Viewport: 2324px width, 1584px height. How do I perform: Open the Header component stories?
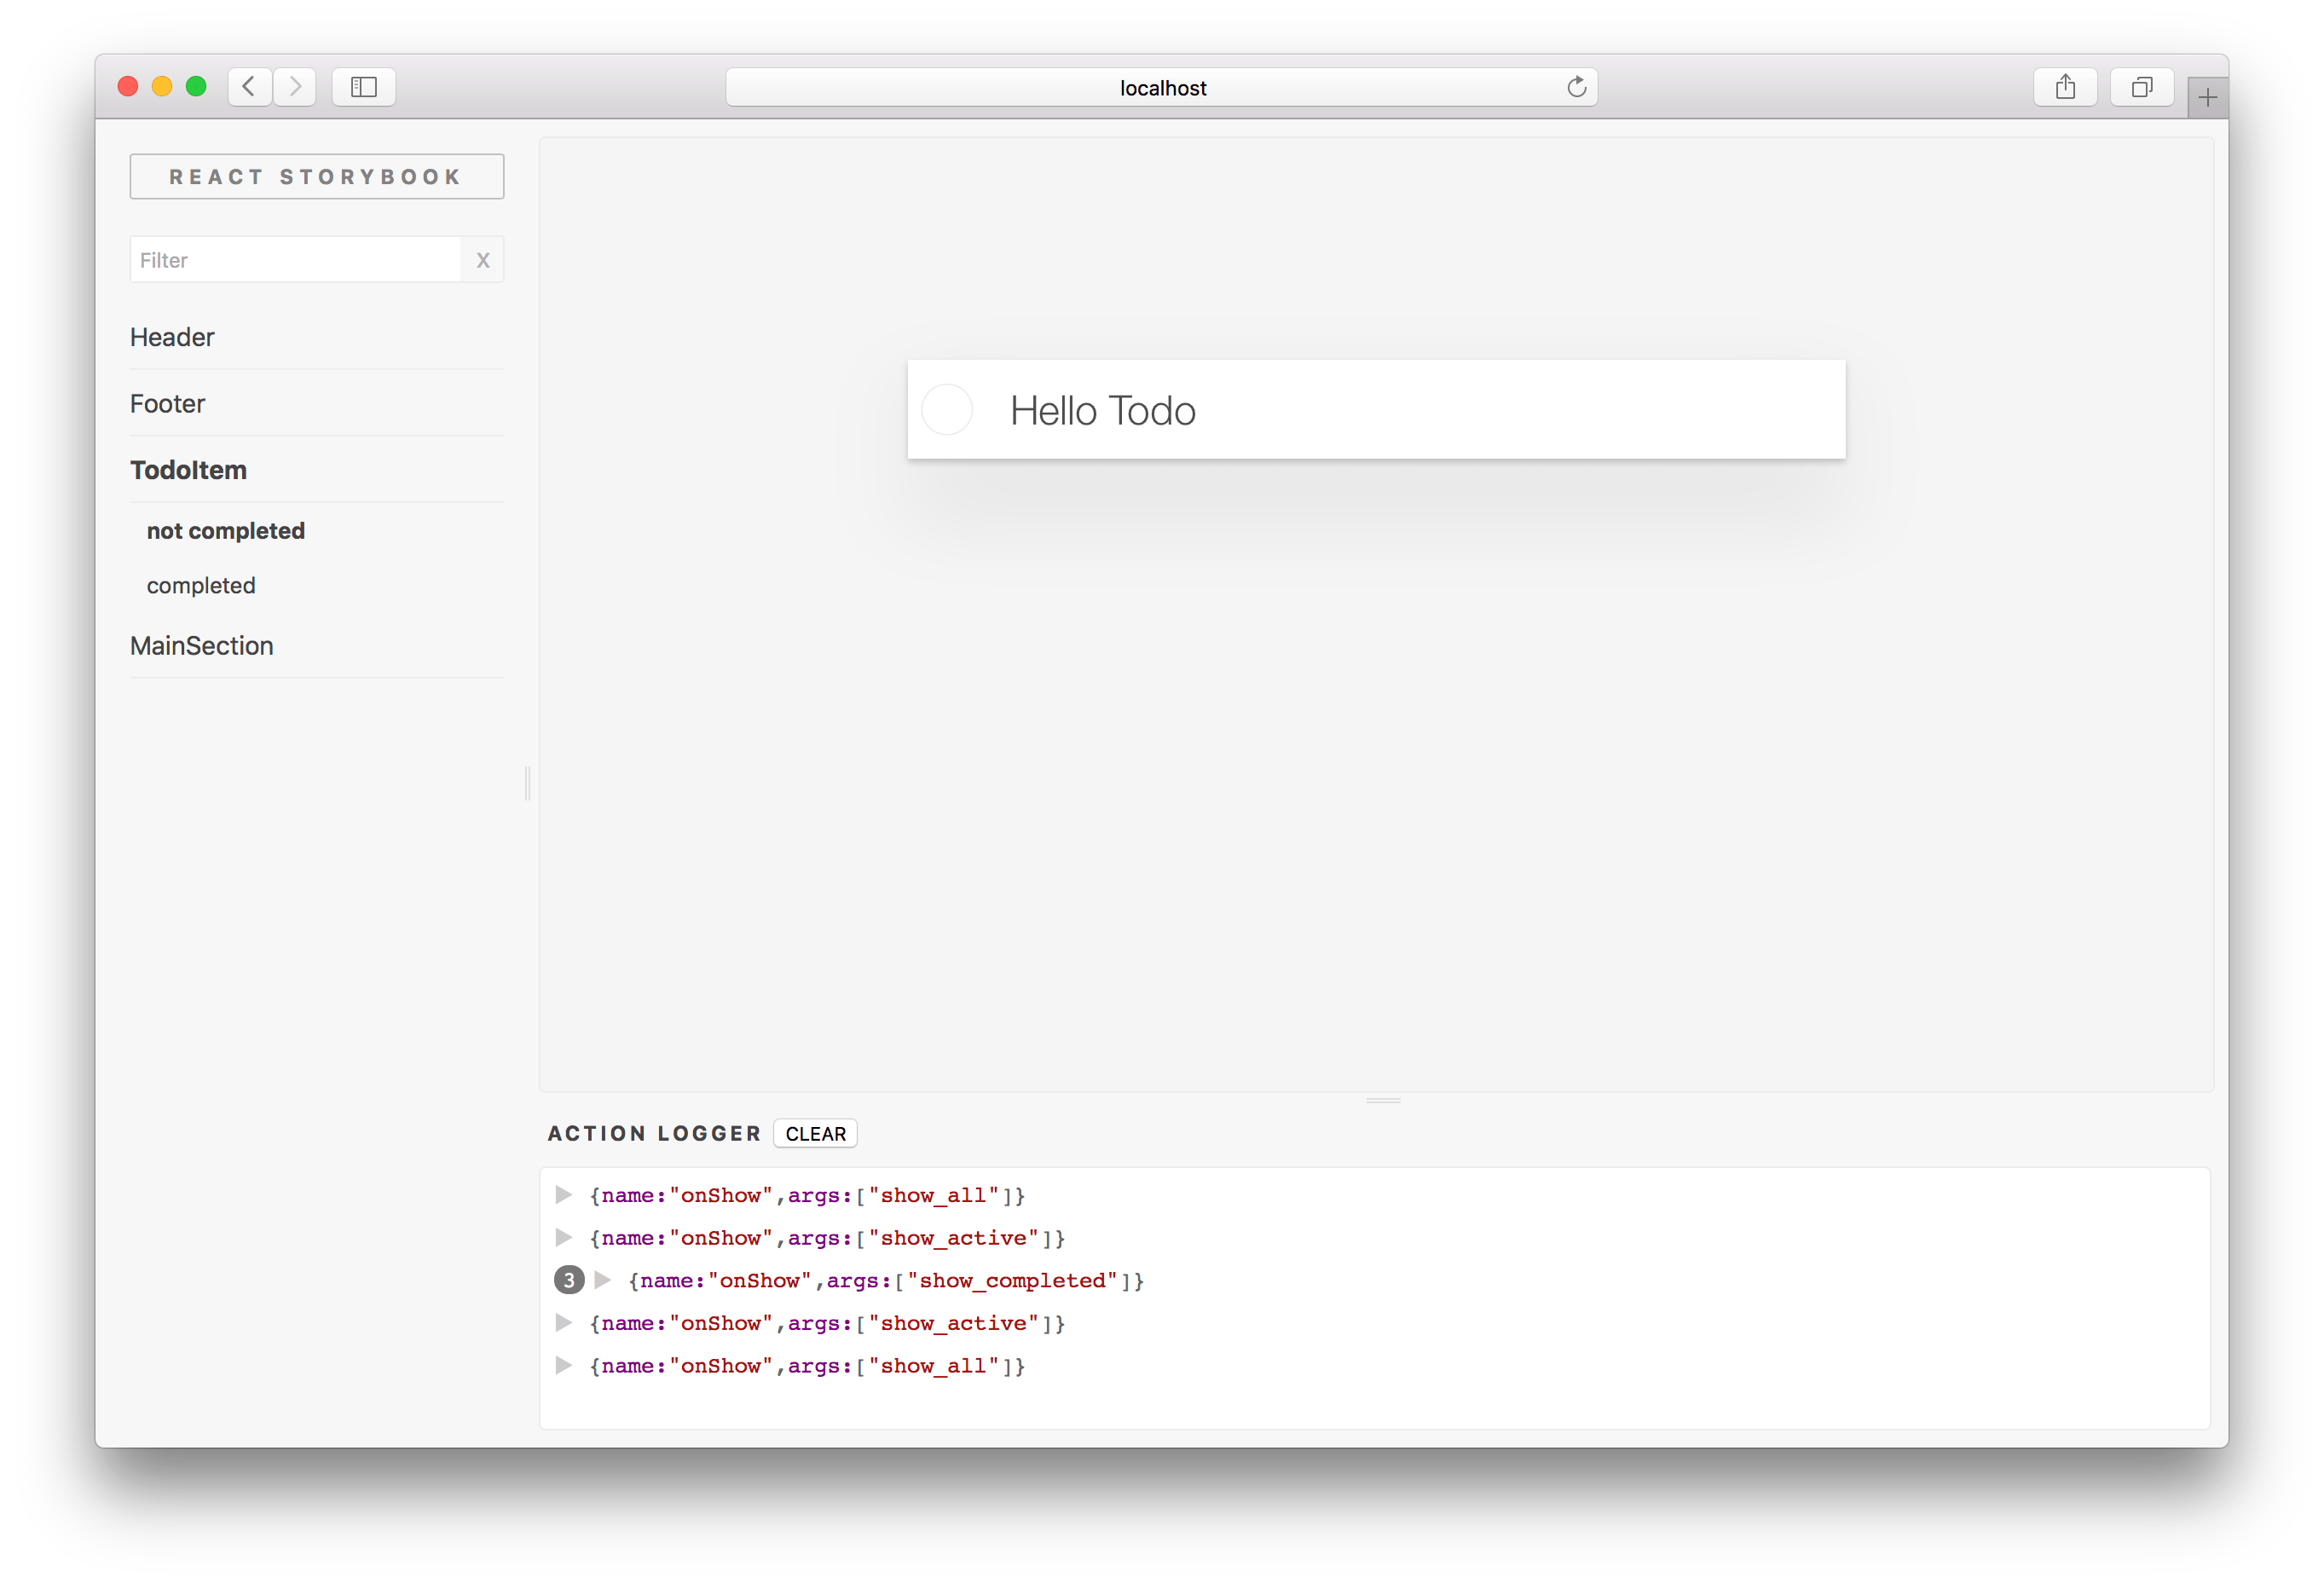[172, 337]
